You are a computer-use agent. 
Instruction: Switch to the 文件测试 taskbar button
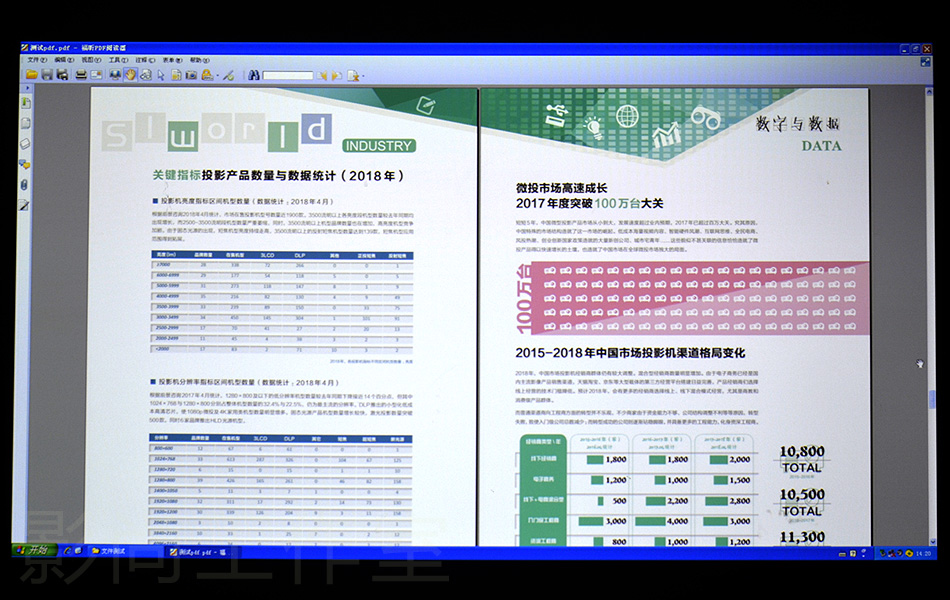point(112,551)
